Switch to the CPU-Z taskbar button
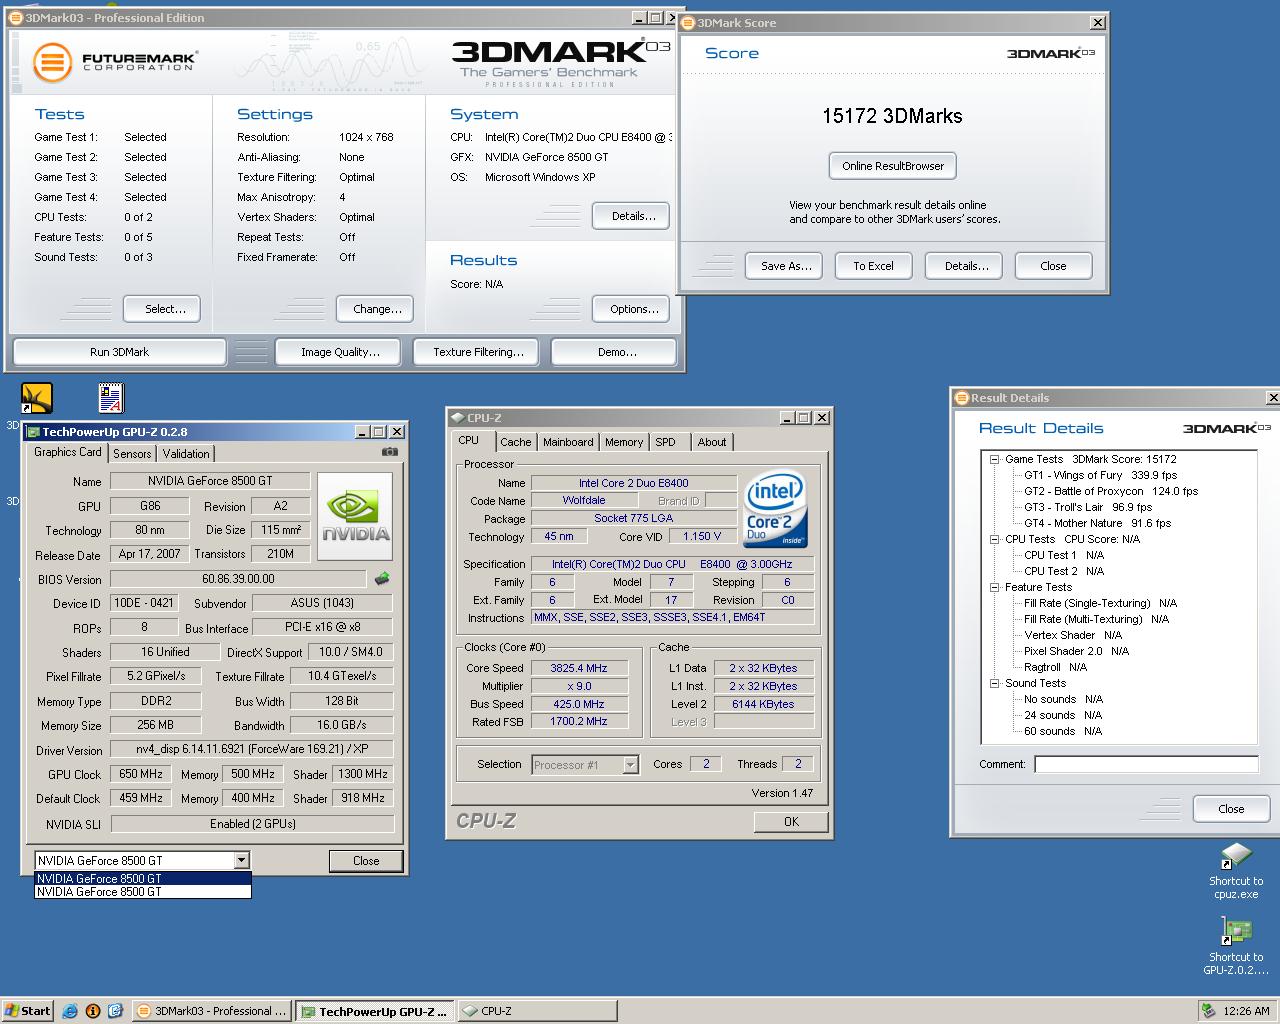Viewport: 1280px width, 1024px height. [536, 1011]
